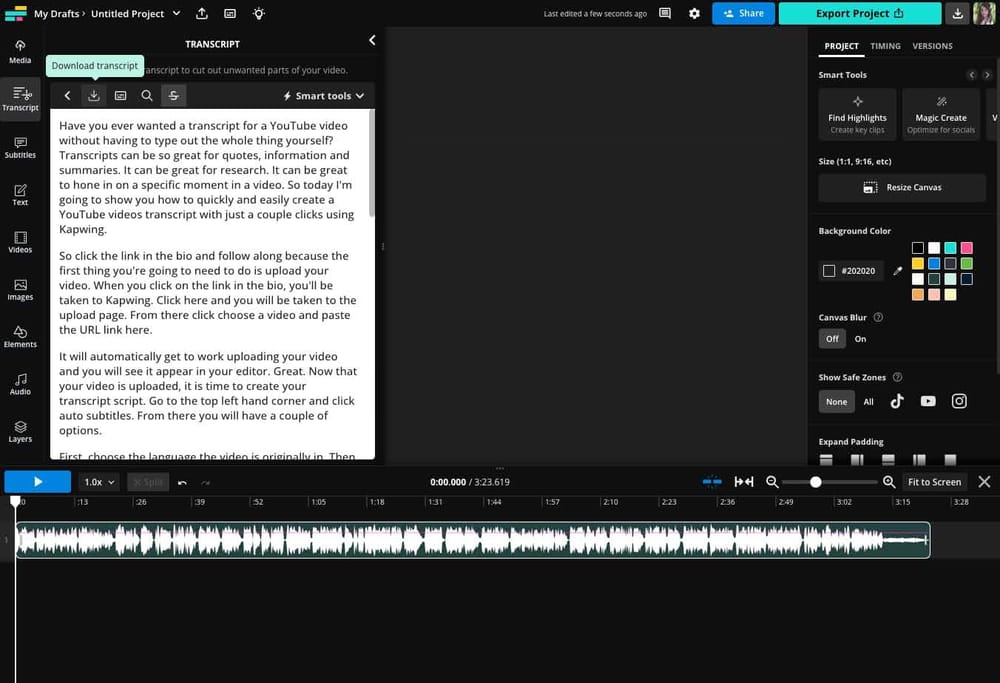Screen dimensions: 1000x683
Task: Select the pink background color swatch
Action: [968, 246]
